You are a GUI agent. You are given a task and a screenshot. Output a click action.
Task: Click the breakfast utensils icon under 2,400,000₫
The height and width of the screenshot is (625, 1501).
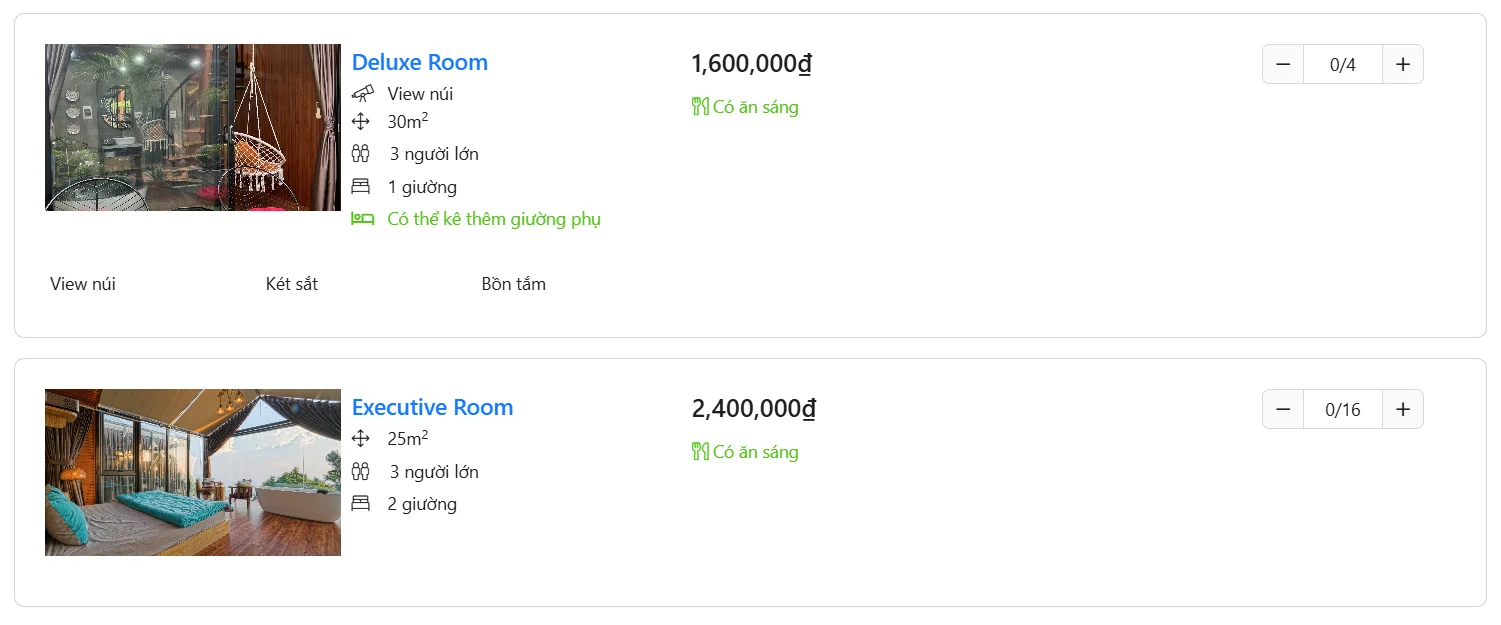click(700, 452)
